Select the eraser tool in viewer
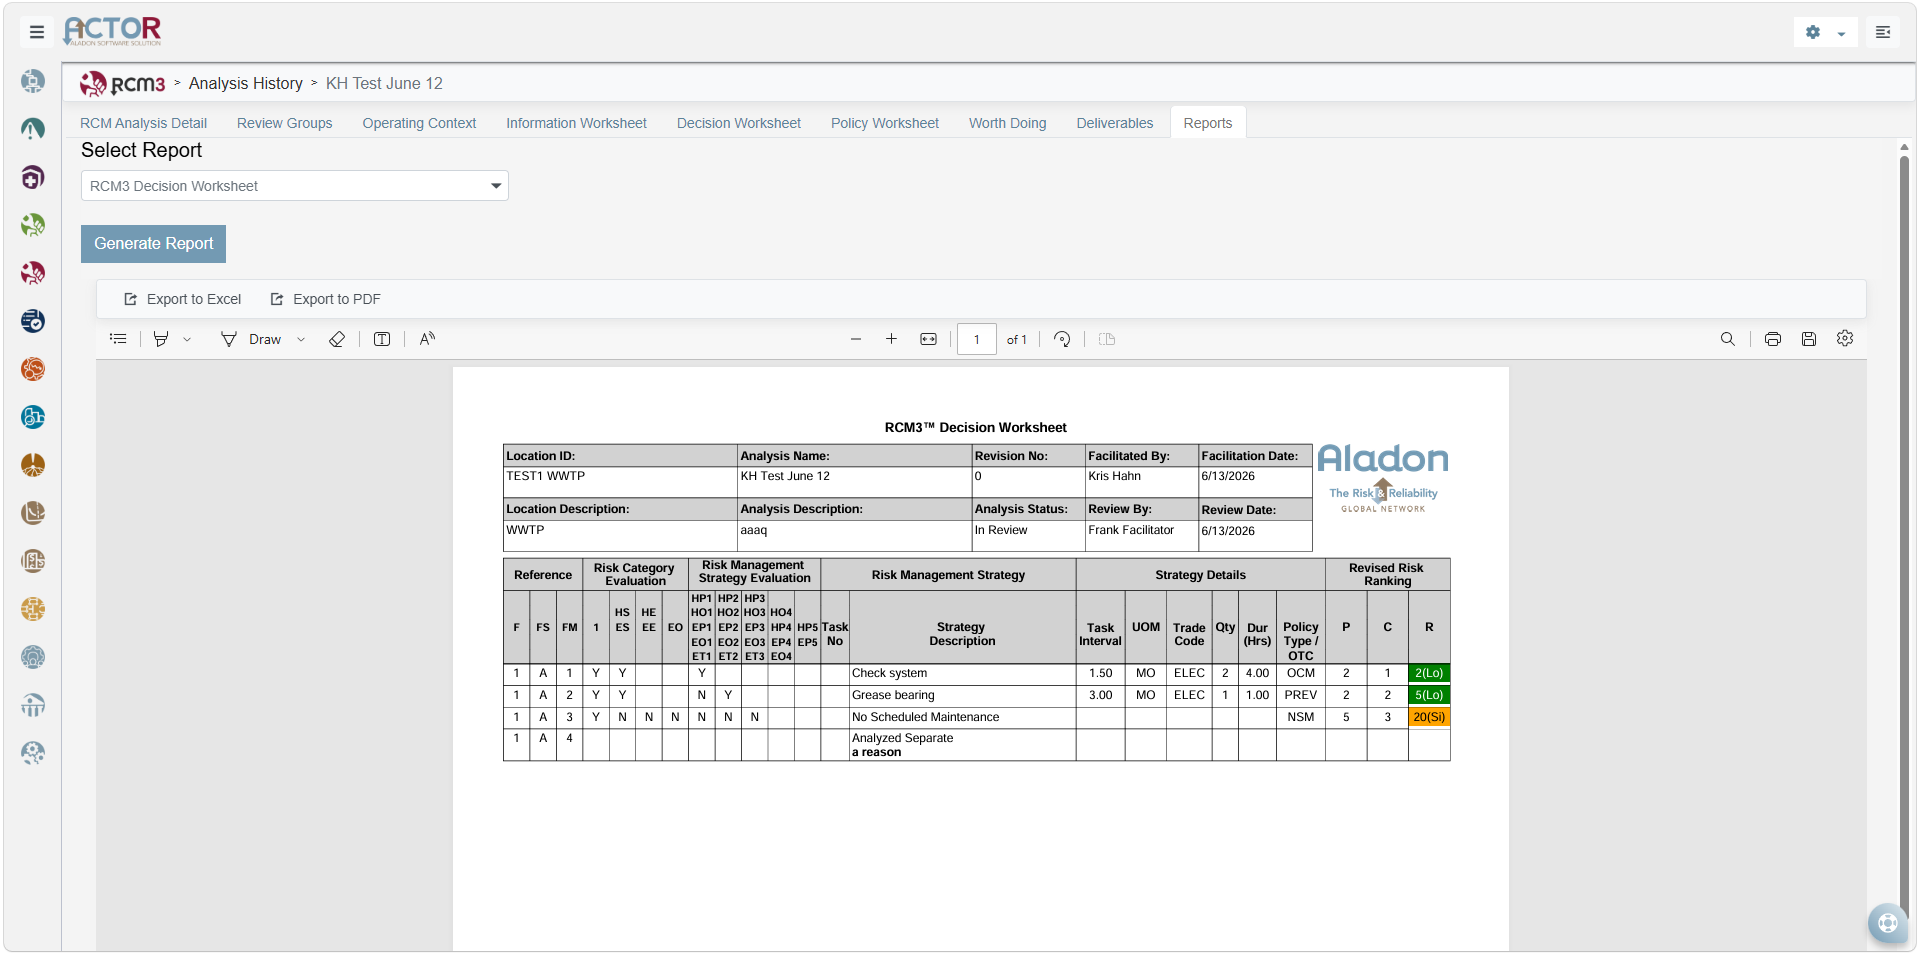This screenshot has height=953, width=1917. pos(337,339)
